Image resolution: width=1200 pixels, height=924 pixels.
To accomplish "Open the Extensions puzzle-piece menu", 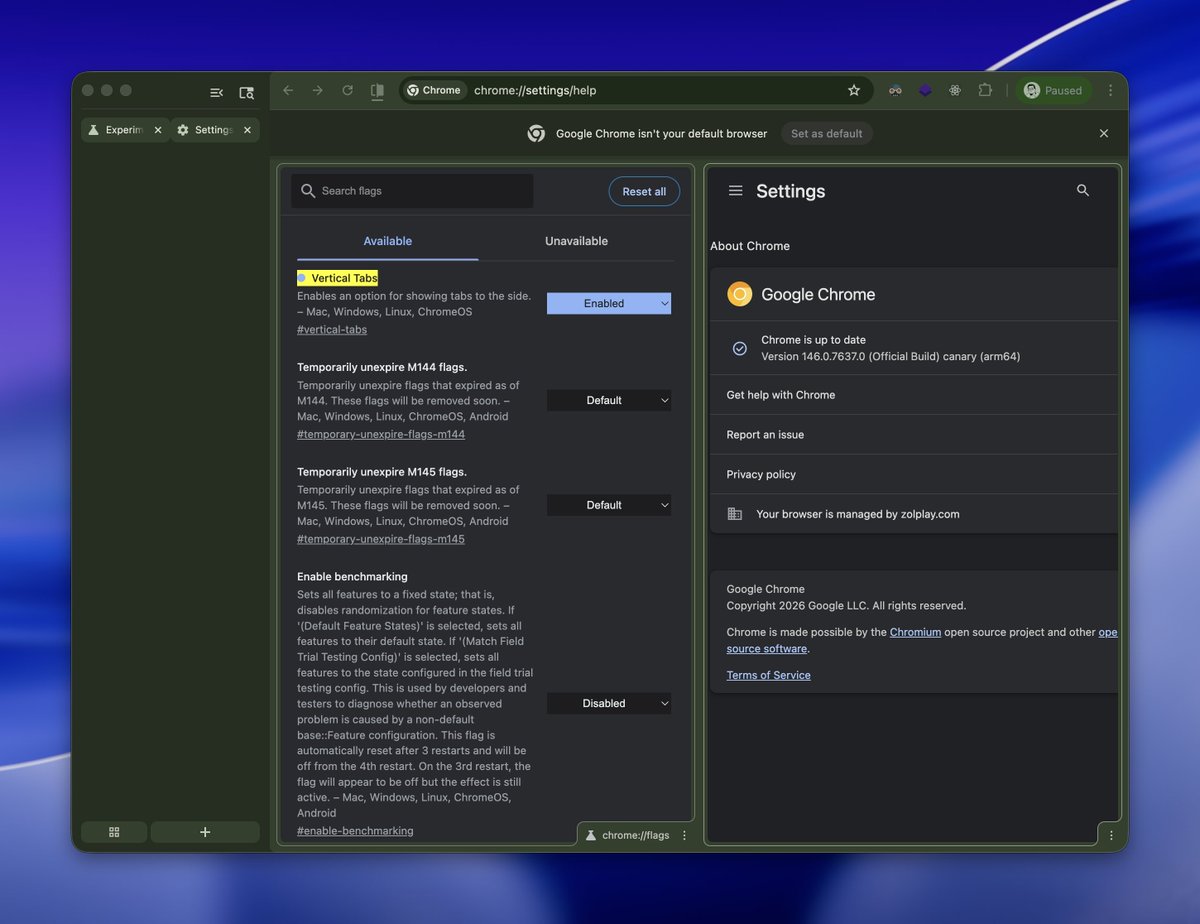I will tap(985, 90).
